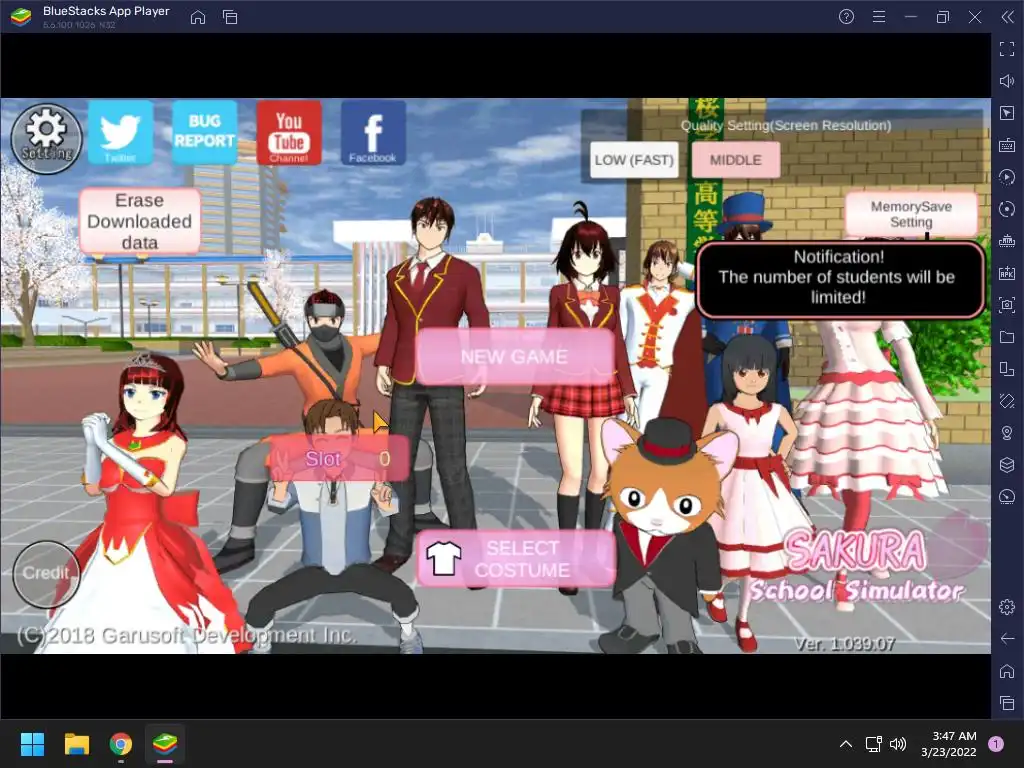
Task: Click the sidebar back arrow icon
Action: click(x=1007, y=639)
